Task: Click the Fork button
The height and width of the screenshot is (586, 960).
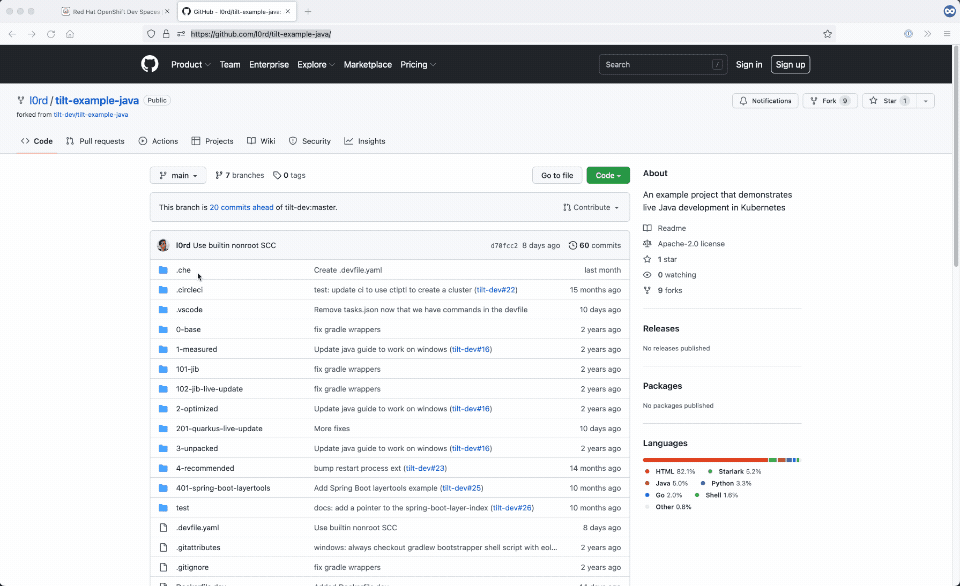Action: [x=830, y=101]
